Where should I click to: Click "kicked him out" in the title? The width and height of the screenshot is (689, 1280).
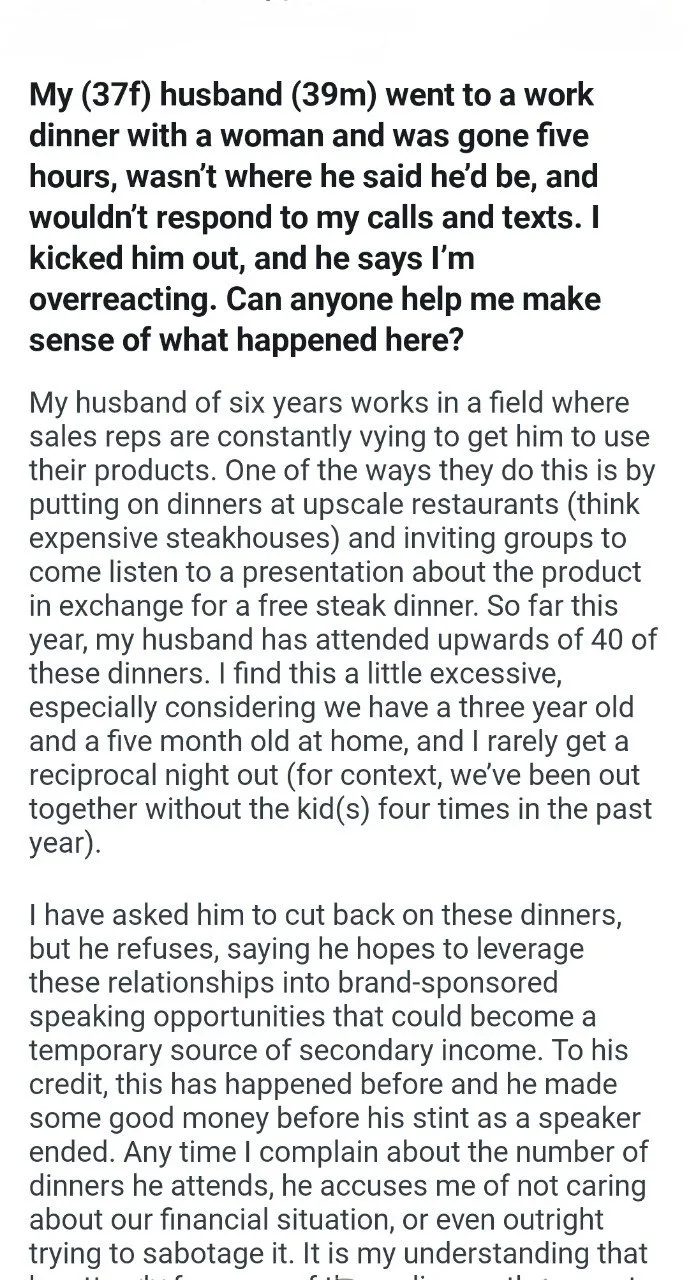tap(137, 258)
